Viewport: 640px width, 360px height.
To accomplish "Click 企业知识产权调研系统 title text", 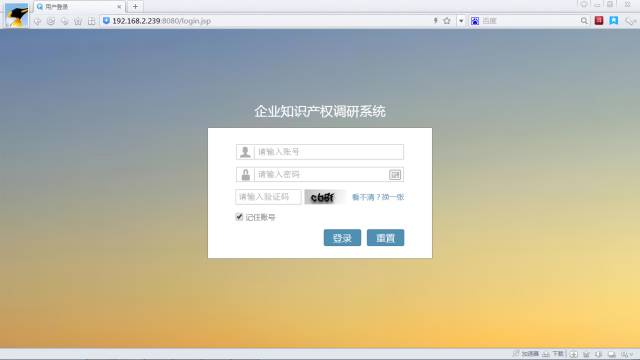I will pyautogui.click(x=320, y=111).
